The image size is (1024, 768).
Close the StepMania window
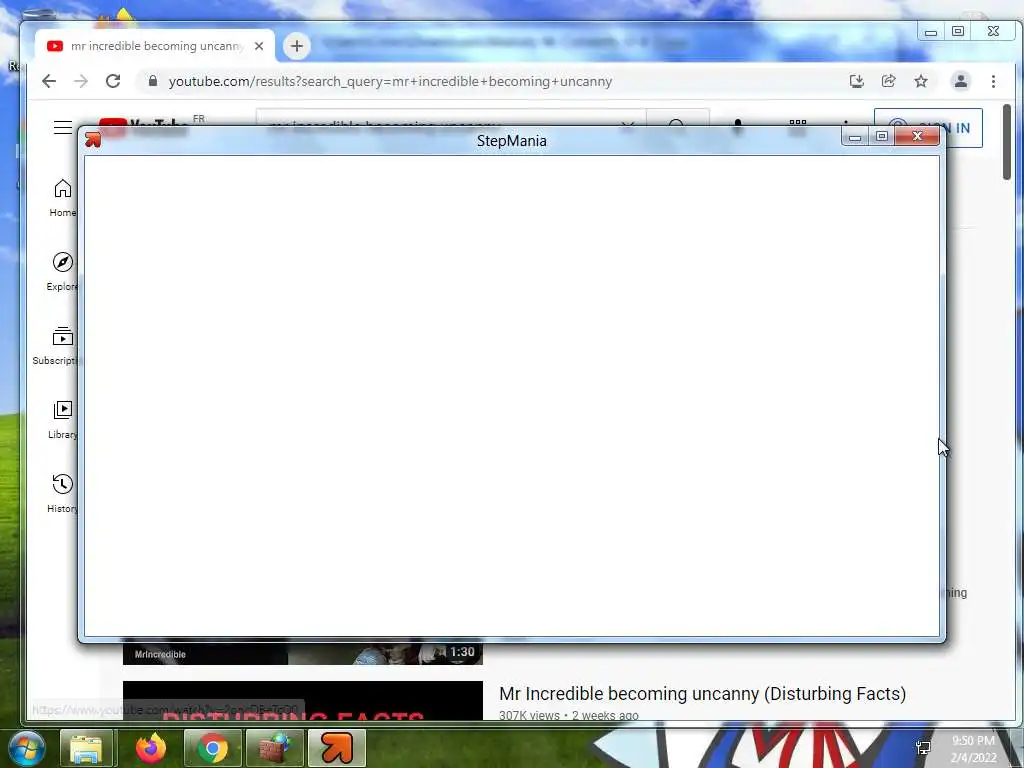pos(917,136)
